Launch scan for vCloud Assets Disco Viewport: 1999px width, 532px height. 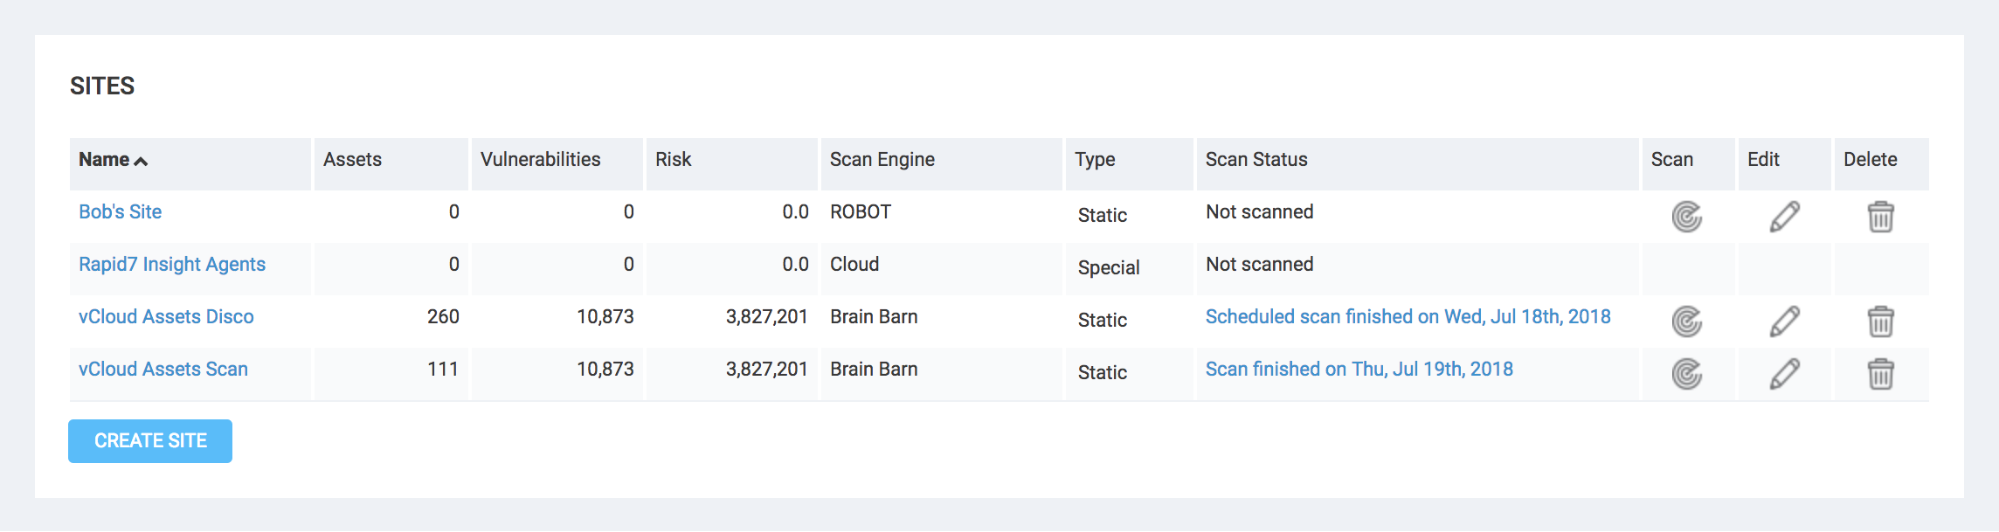point(1686,321)
